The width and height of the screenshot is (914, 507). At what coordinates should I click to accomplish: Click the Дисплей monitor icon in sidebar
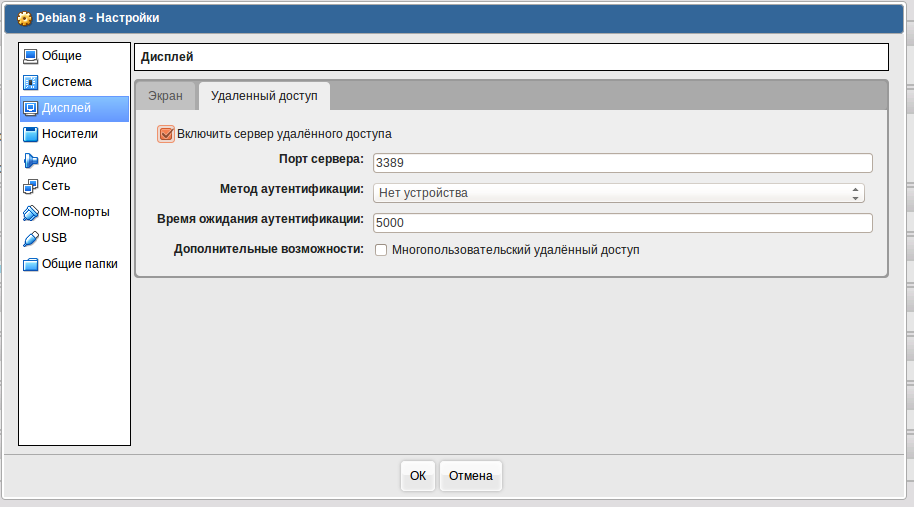coord(30,108)
